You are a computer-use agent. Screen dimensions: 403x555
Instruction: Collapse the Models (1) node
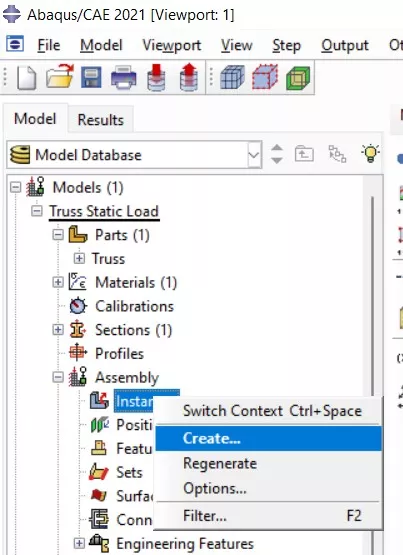pyautogui.click(x=16, y=187)
